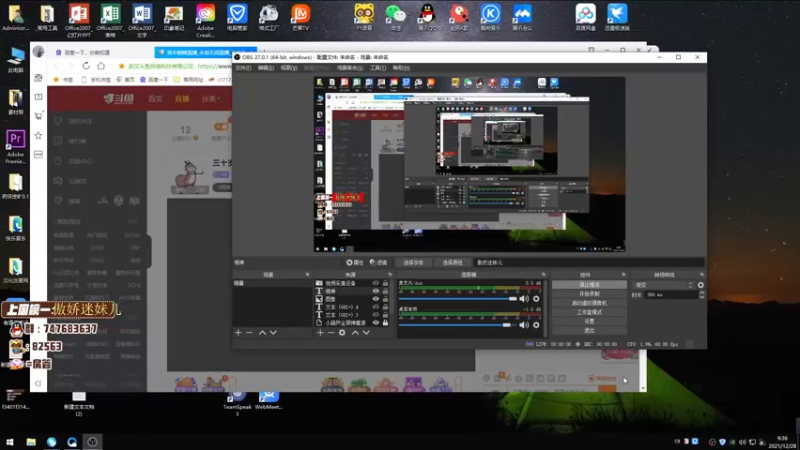Pop out the scene transitions dock panel
This screenshot has height=450, width=800.
tap(702, 275)
